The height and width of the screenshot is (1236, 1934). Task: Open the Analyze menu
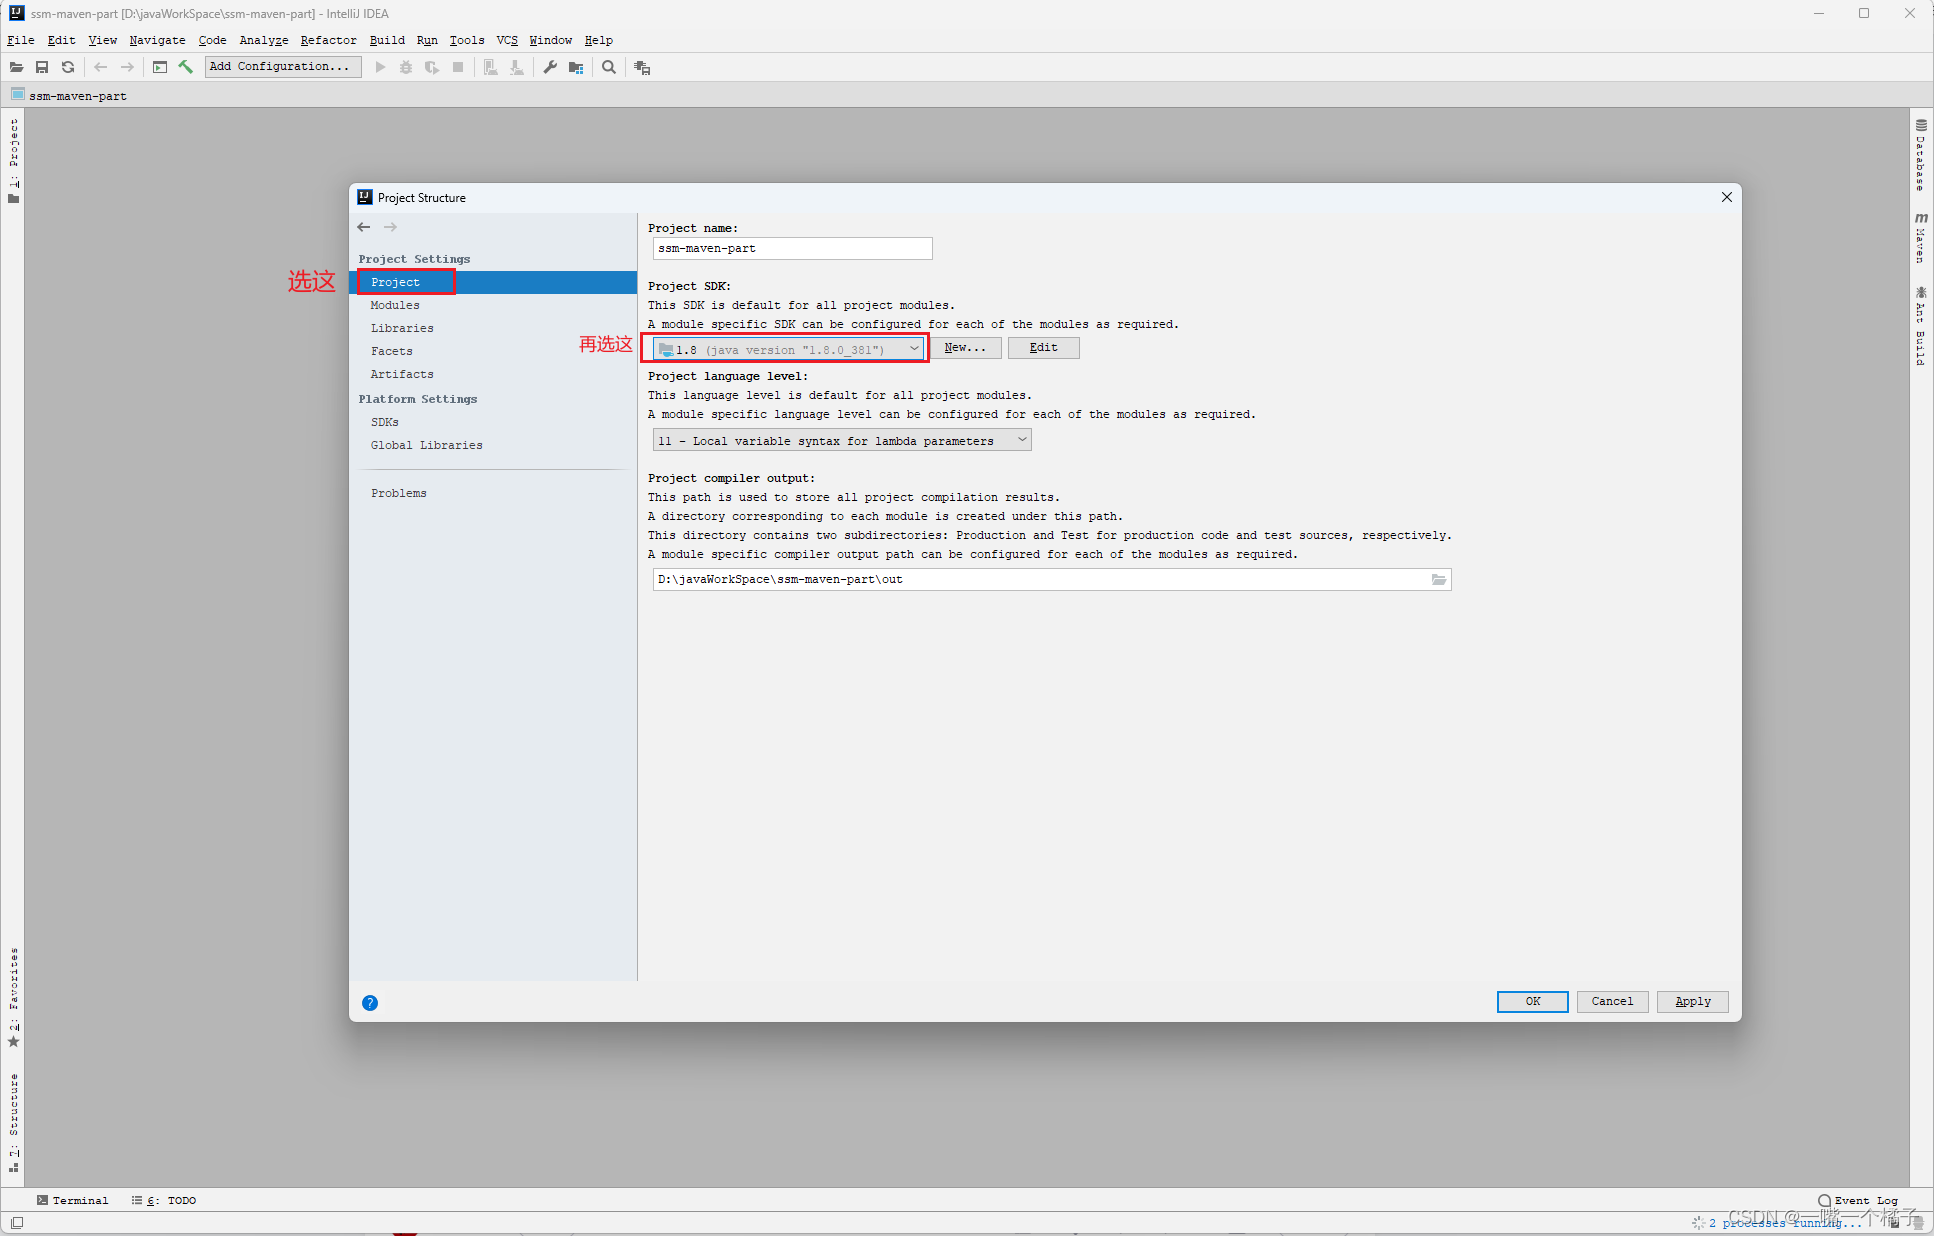point(264,40)
